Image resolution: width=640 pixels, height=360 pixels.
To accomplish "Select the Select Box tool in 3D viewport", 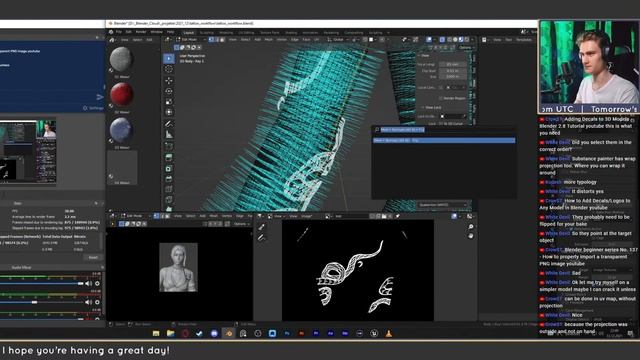I will (169, 58).
